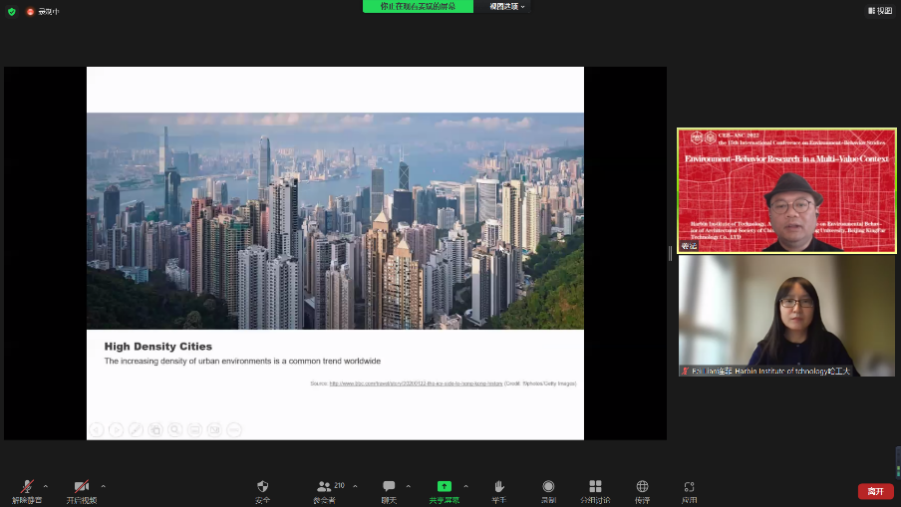Turn on the video camera
The image size is (901, 507).
pyautogui.click(x=81, y=487)
